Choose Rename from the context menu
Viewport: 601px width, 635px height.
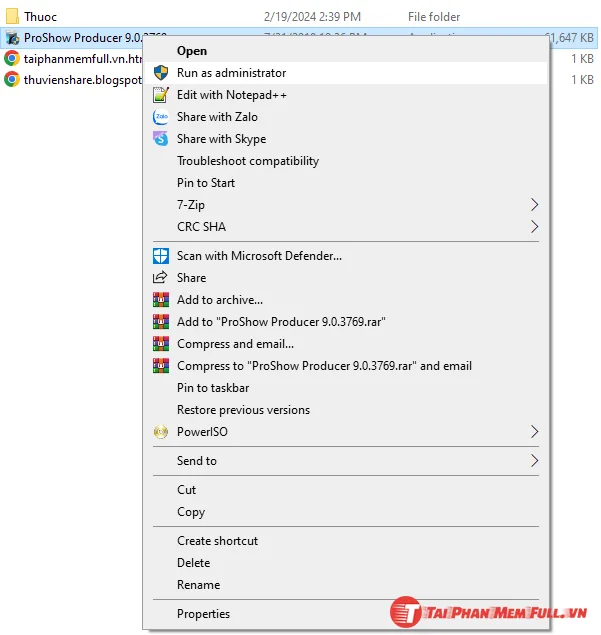point(345,585)
